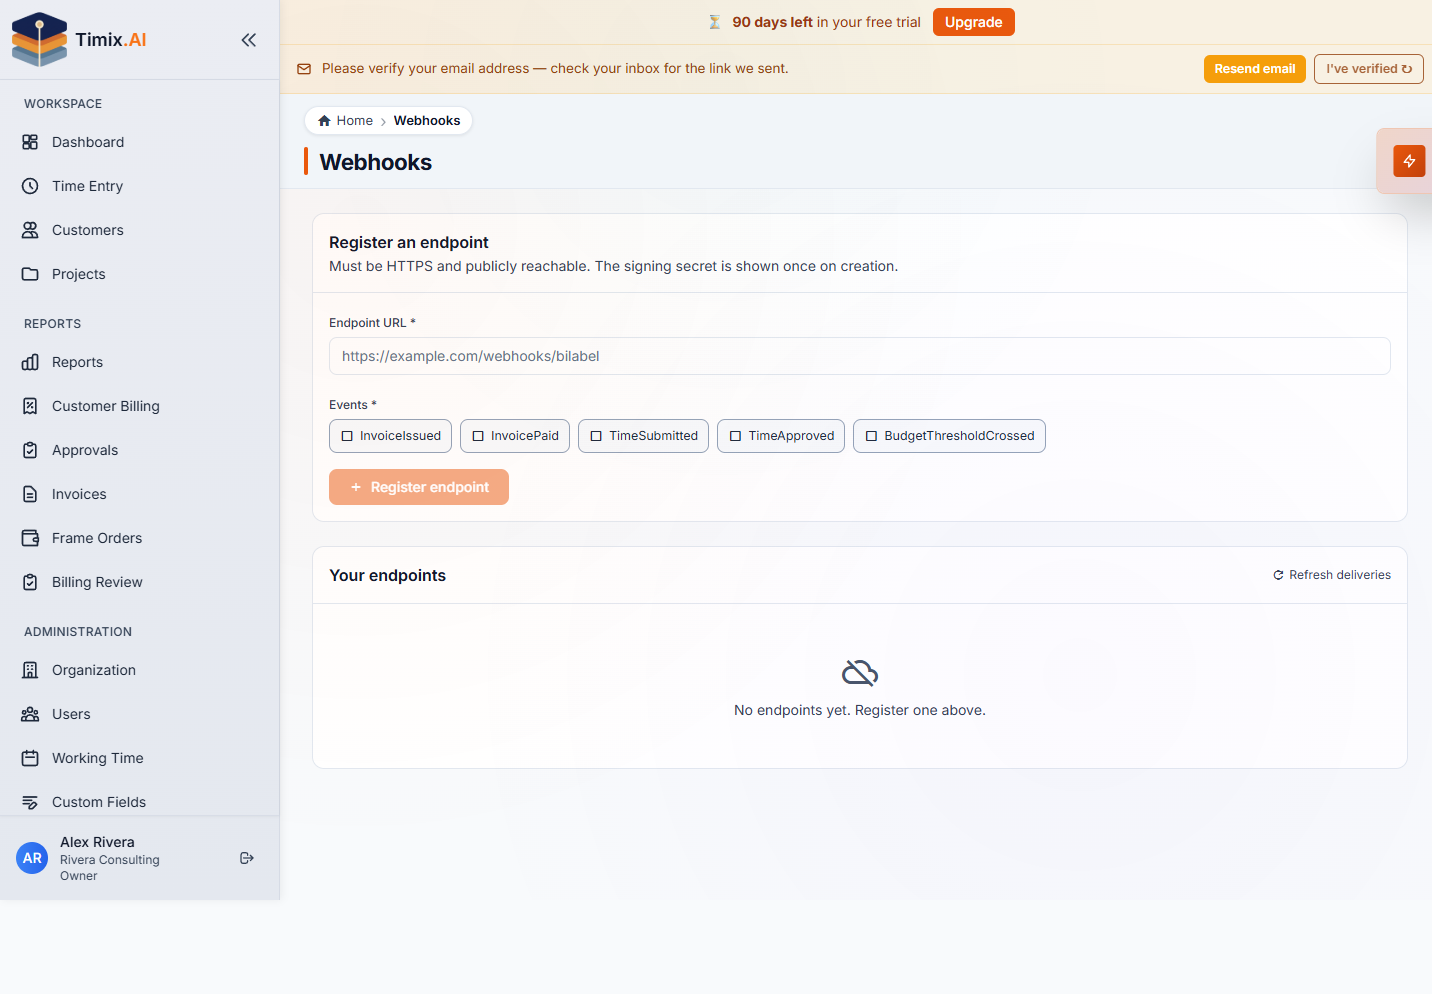Click '90 days left' trial text
1432x994 pixels.
click(772, 22)
